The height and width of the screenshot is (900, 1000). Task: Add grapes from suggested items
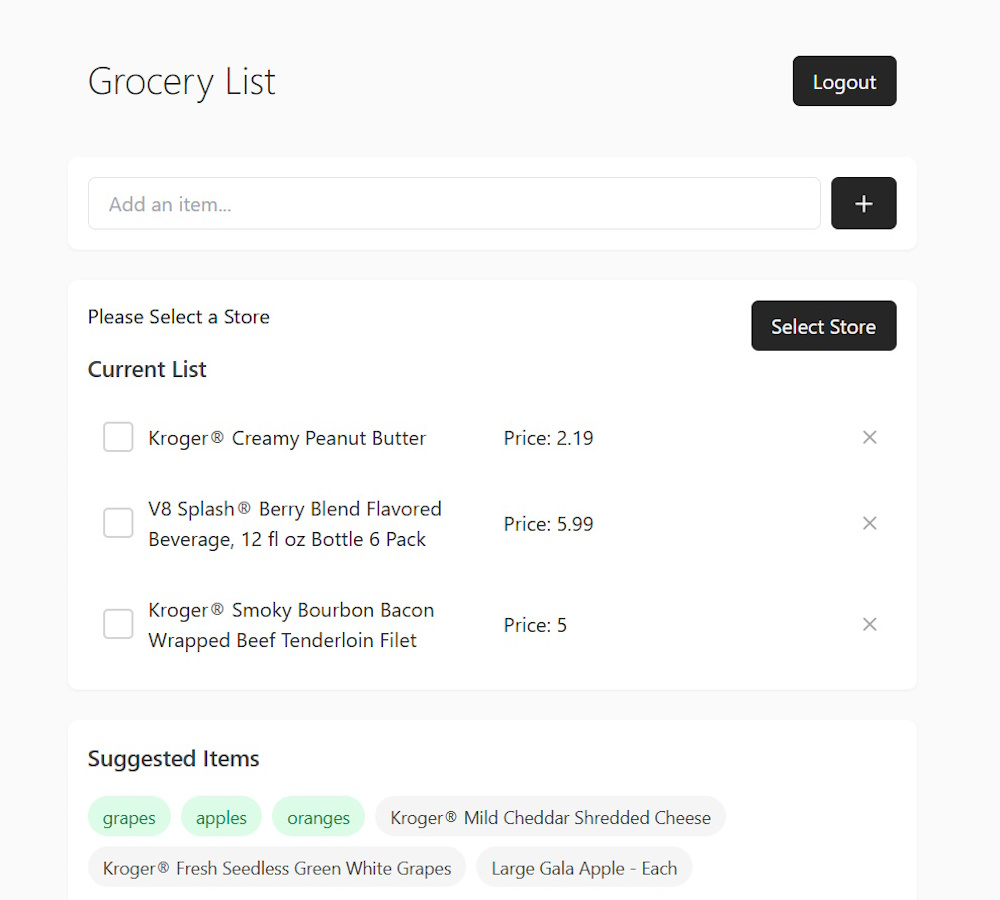tap(129, 816)
